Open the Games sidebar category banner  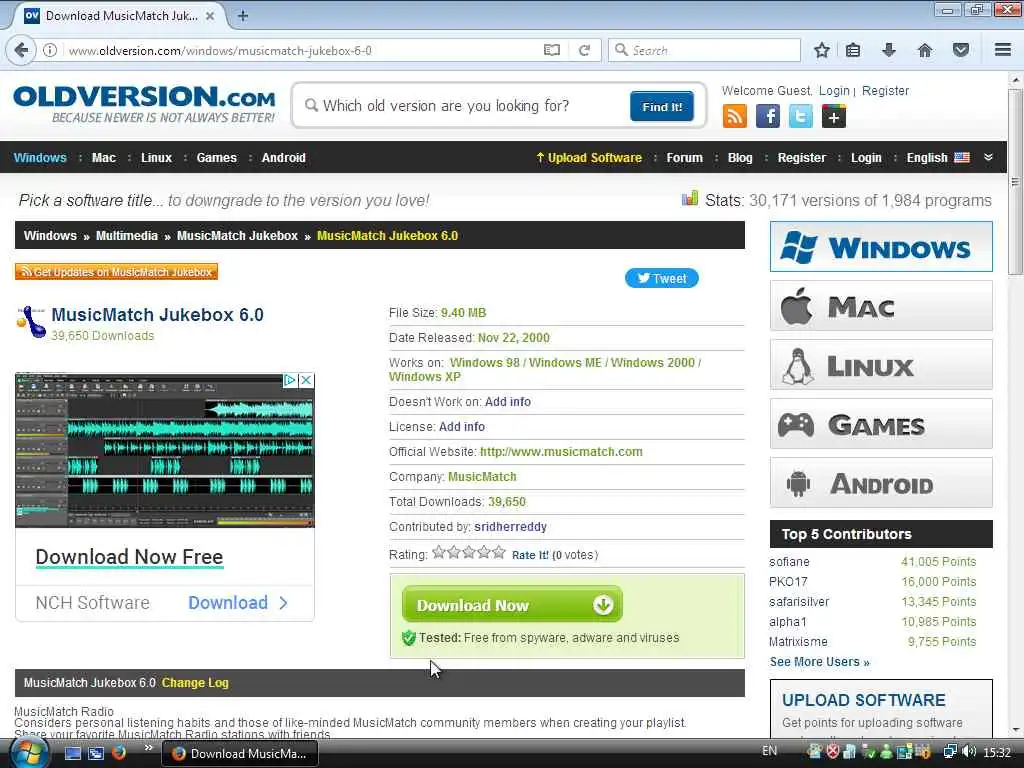(x=881, y=424)
